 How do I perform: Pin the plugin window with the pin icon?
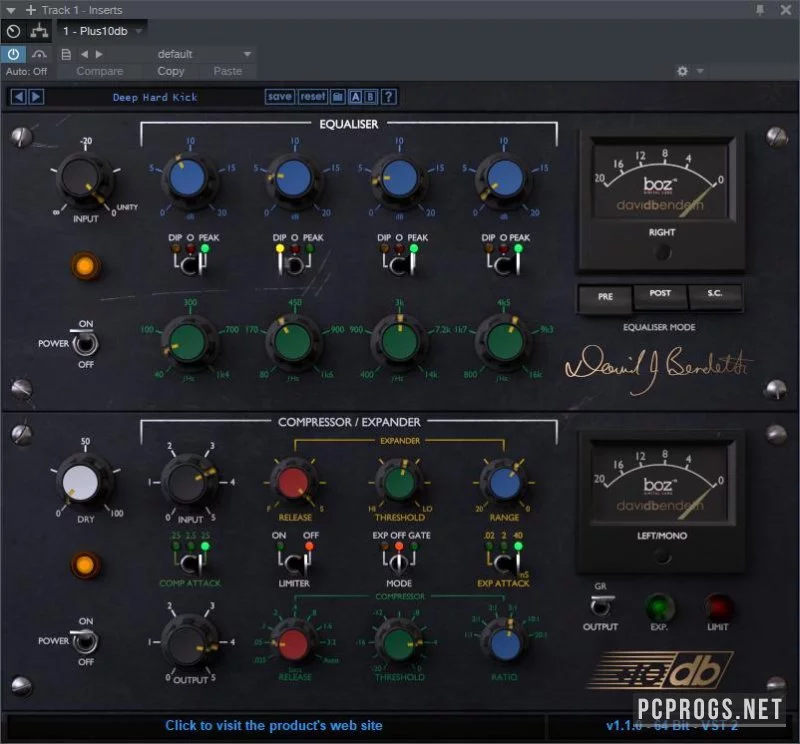(760, 10)
